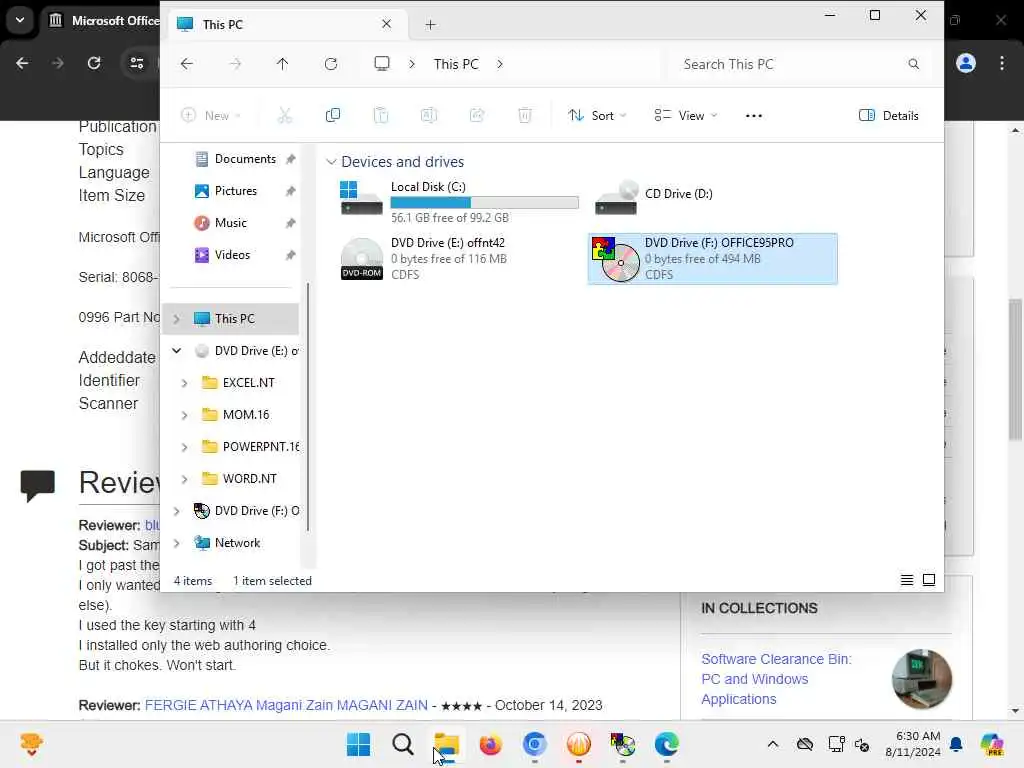Add a new tab in File Explorer
Viewport: 1024px width, 768px height.
[x=430, y=25]
